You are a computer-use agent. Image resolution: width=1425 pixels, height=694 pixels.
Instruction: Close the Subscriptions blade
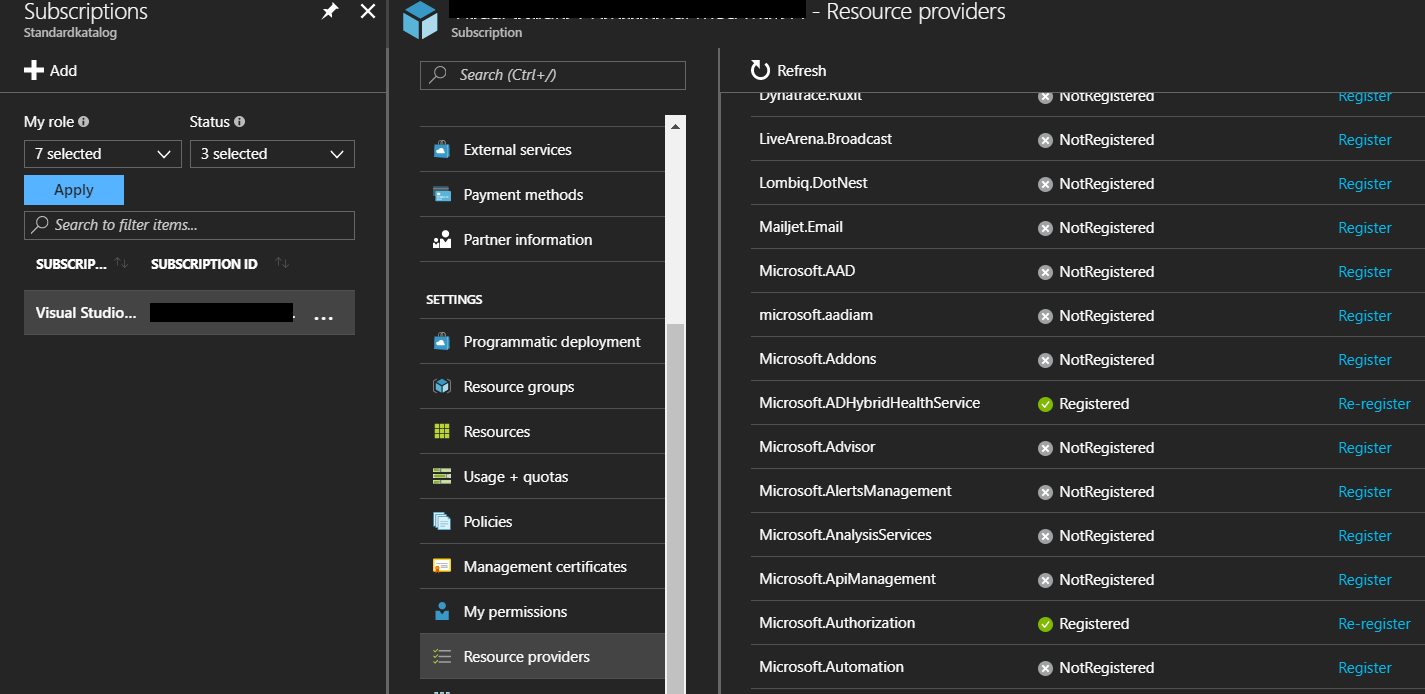(367, 12)
